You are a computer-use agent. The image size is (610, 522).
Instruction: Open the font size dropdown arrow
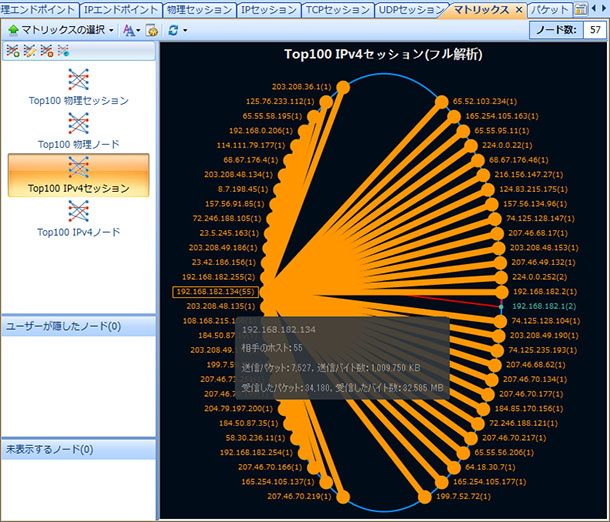pyautogui.click(x=138, y=30)
